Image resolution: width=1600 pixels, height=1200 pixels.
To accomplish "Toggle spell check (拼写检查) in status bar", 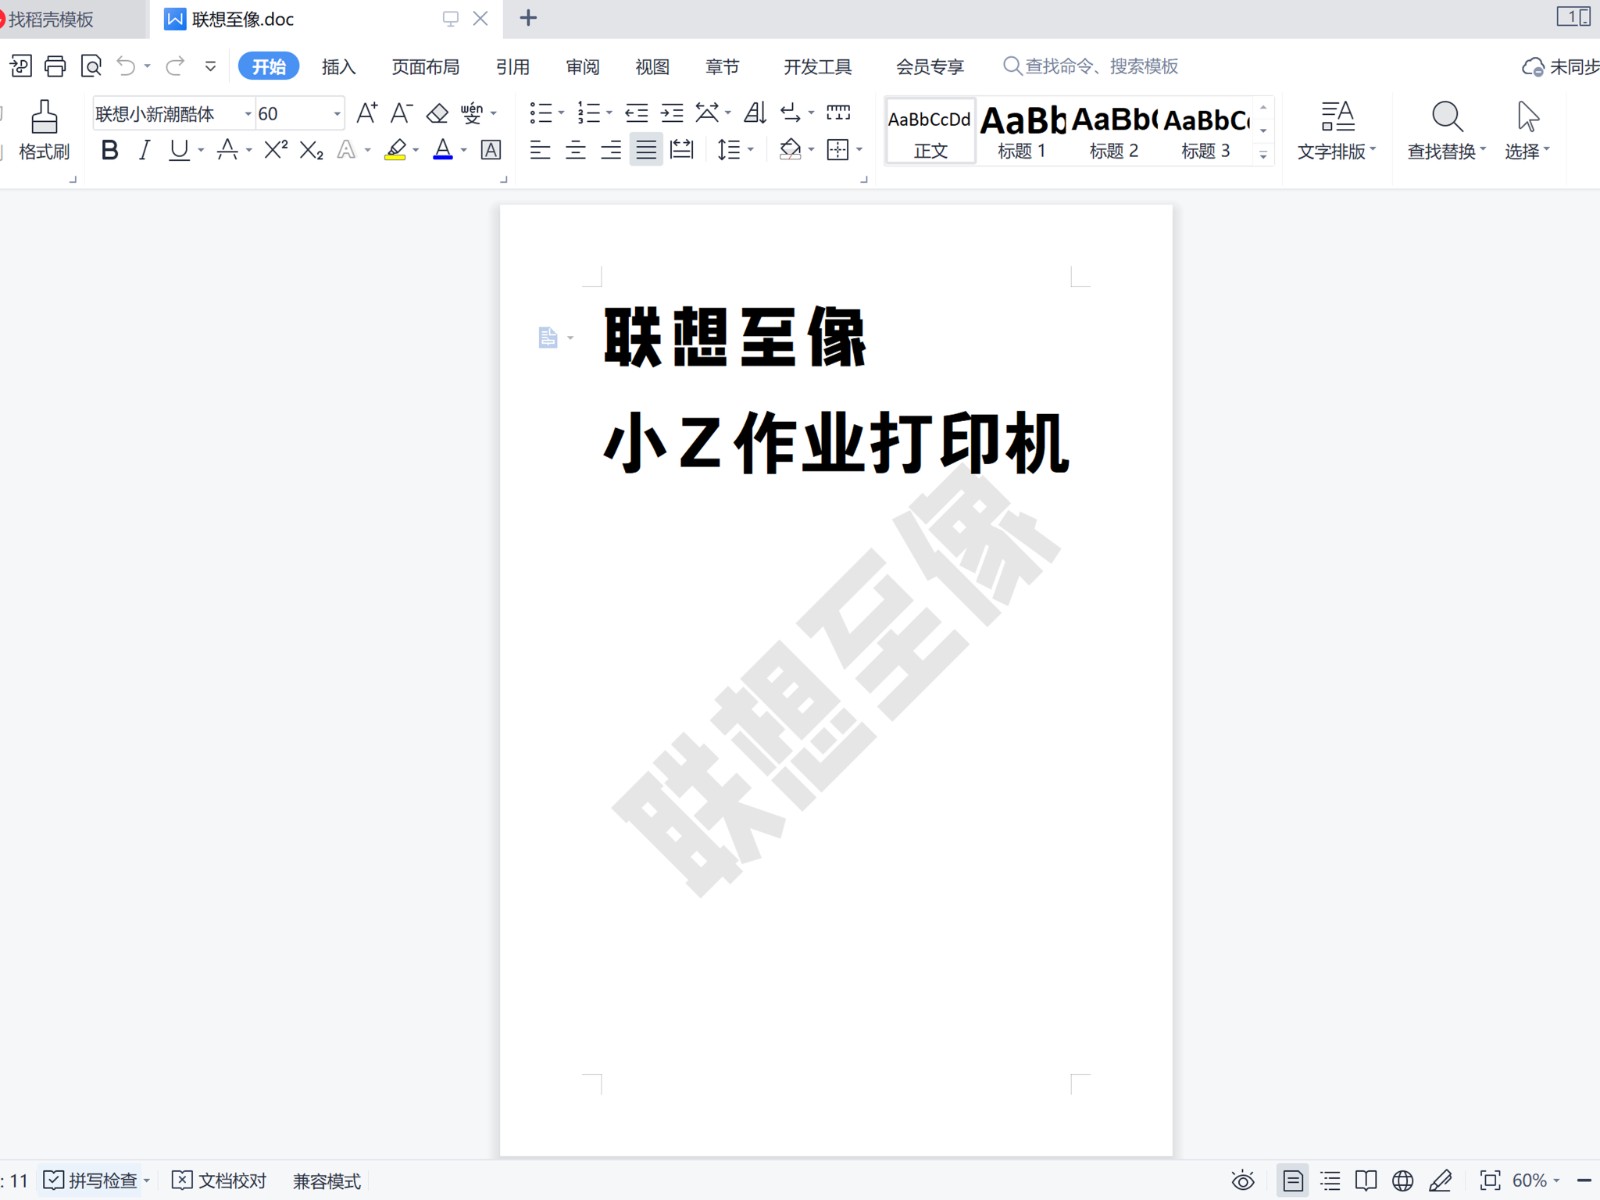I will (90, 1181).
